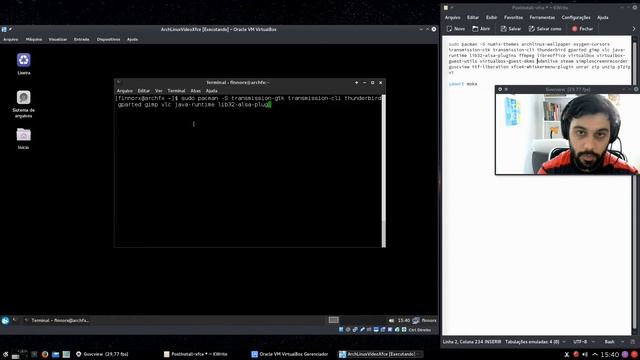The height and width of the screenshot is (360, 640).
Task: Click purple circular icon in host tray
Action: tap(625, 354)
